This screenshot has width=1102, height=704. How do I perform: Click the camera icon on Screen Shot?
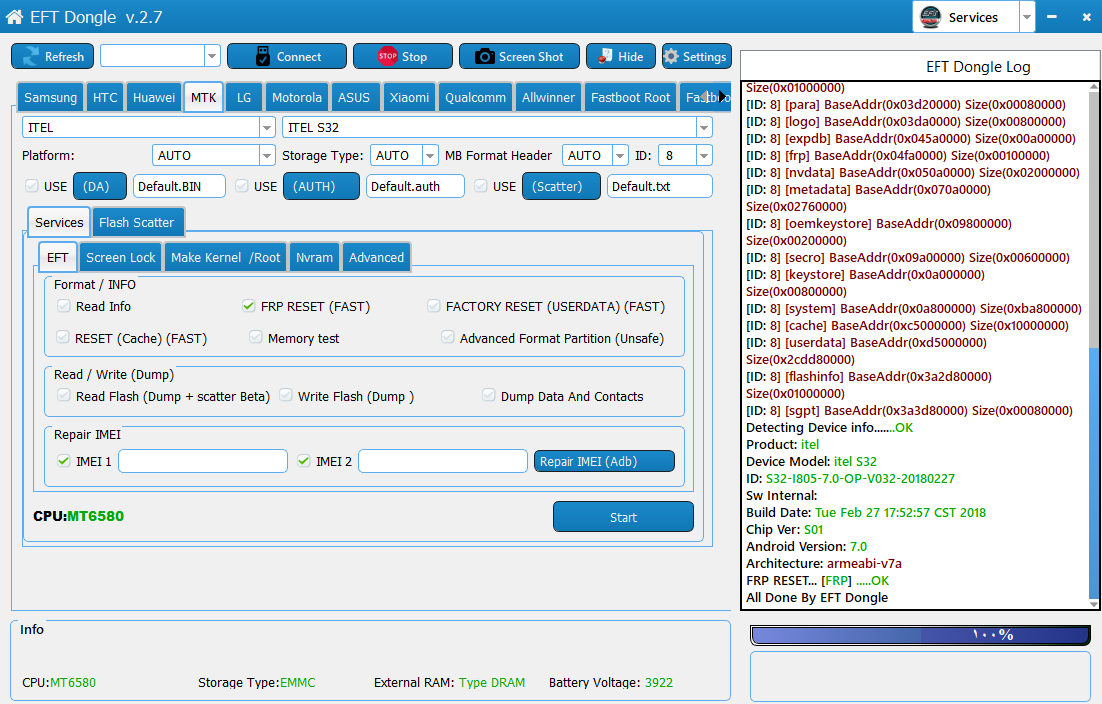coord(484,56)
